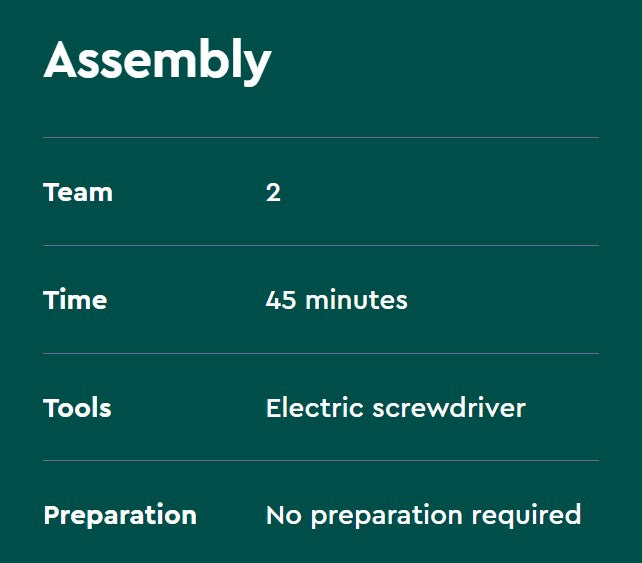
Task: Click the letter A in Assembly
Action: 62,61
